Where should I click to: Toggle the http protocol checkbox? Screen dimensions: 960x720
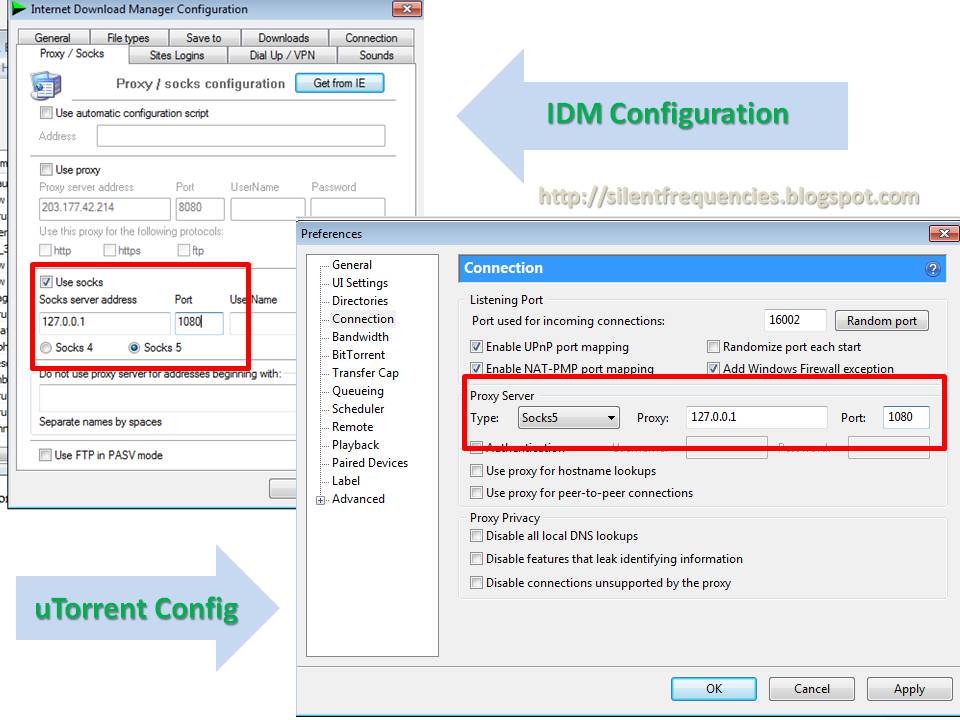45,250
